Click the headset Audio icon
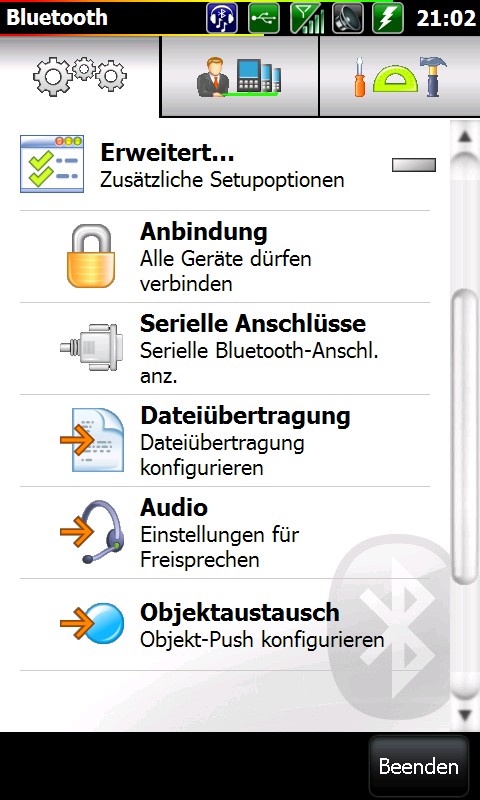 click(92, 532)
